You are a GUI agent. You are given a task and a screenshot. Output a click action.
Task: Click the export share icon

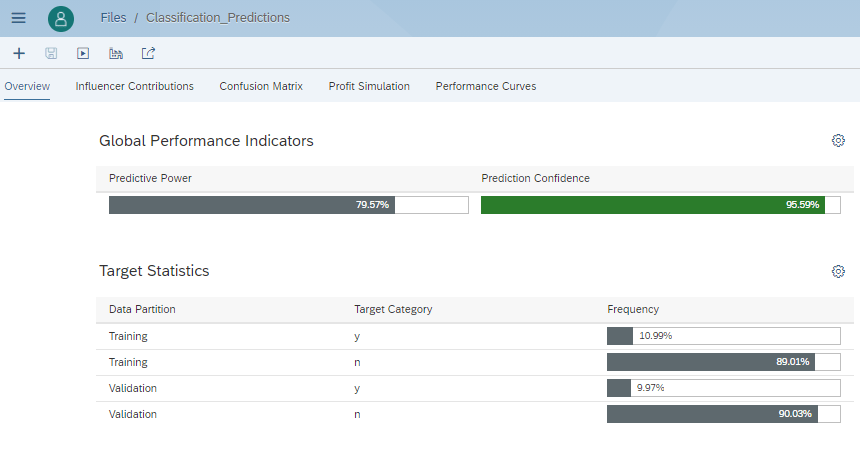pyautogui.click(x=148, y=53)
